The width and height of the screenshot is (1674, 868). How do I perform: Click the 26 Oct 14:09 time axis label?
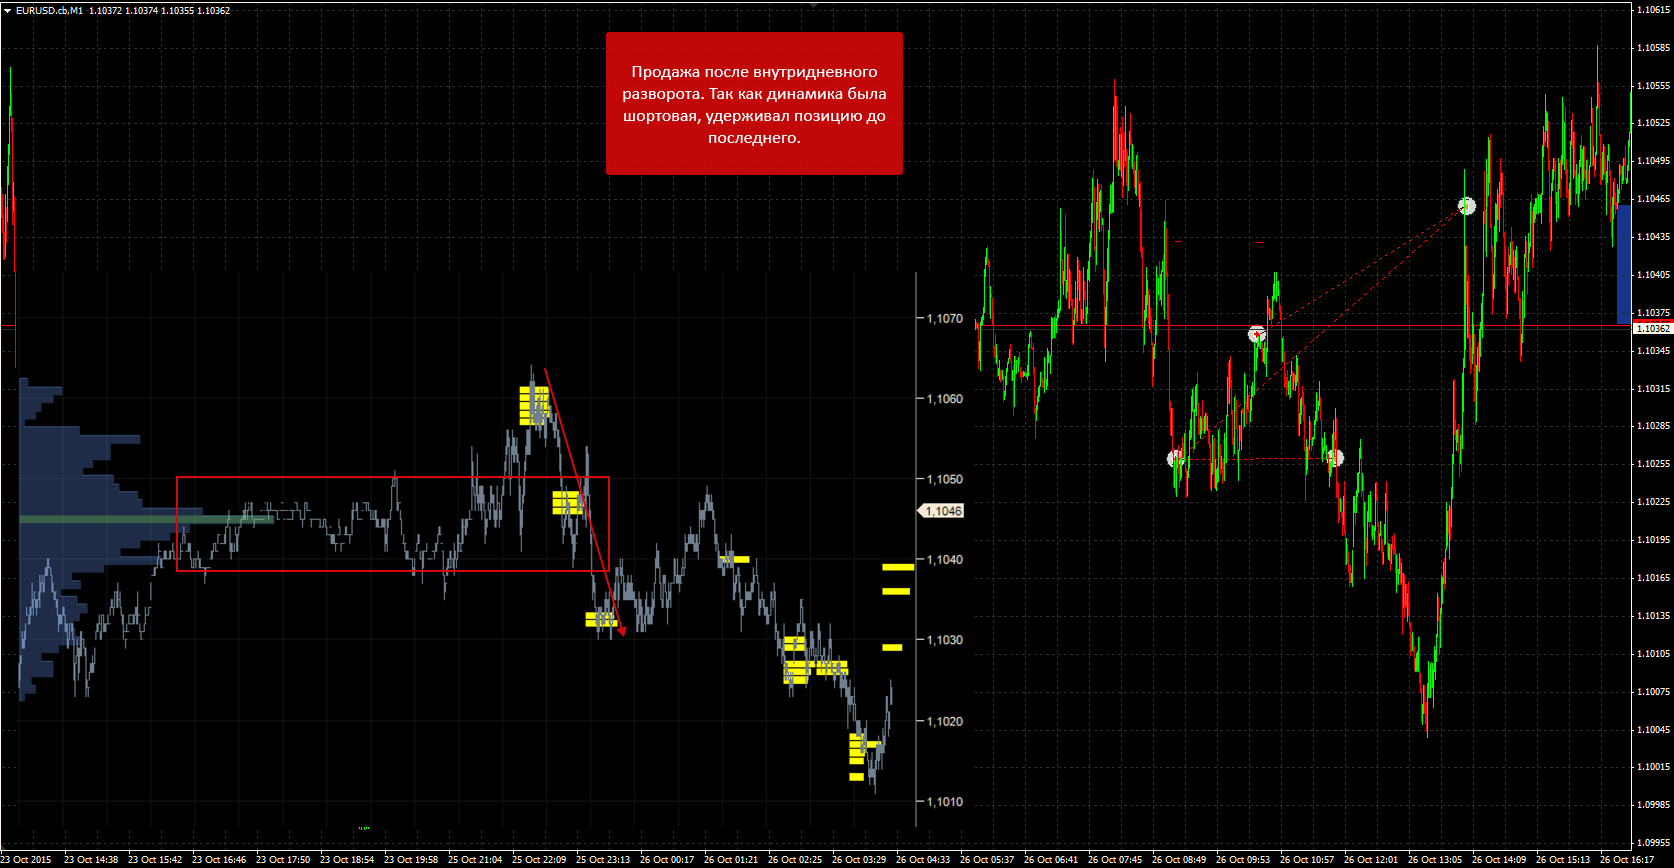coord(1499,859)
